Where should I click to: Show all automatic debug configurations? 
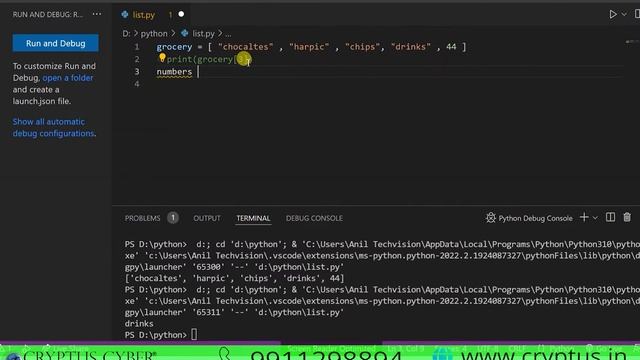pyautogui.click(x=54, y=127)
